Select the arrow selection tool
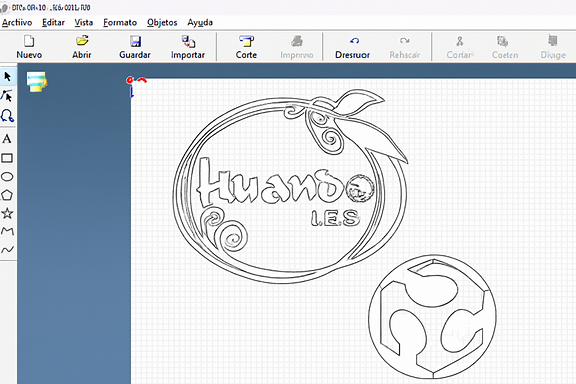 pyautogui.click(x=7, y=77)
